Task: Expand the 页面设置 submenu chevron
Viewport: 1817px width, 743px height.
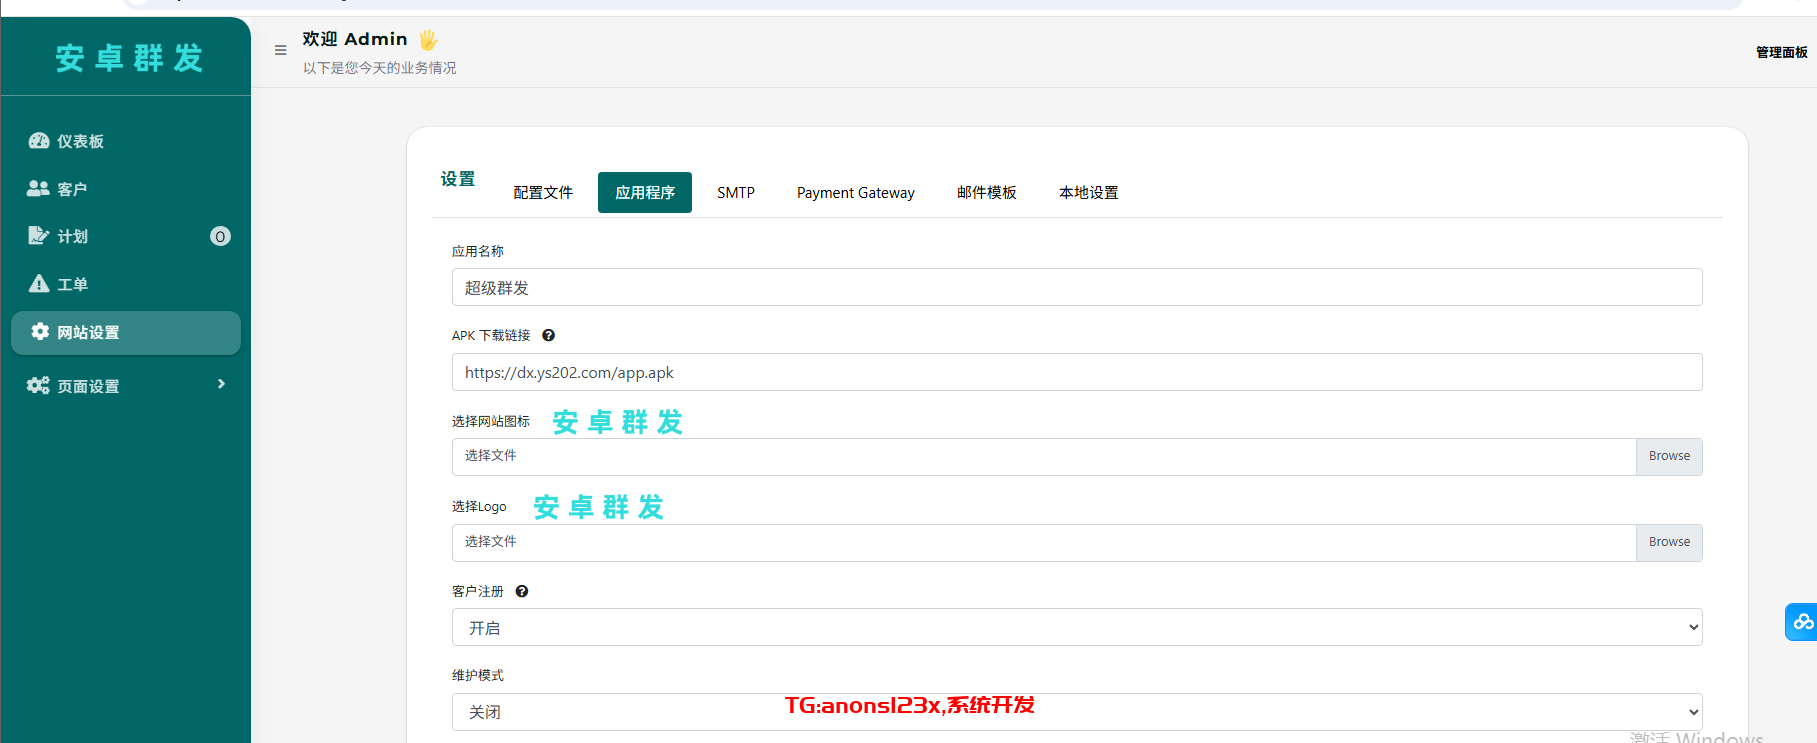Action: coord(221,384)
